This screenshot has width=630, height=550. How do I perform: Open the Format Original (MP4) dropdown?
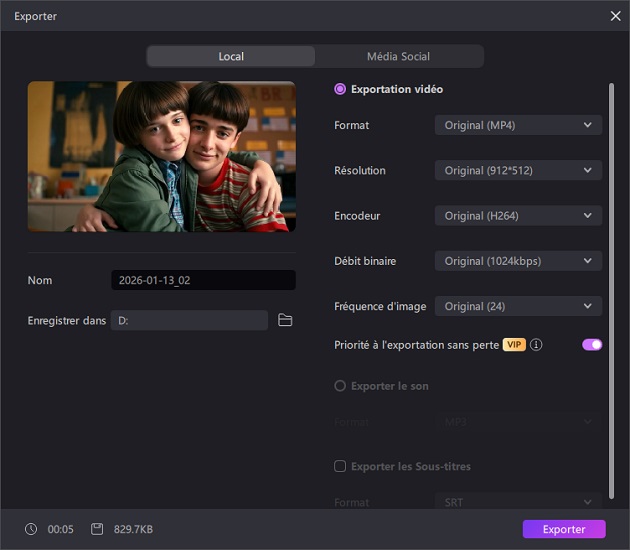point(518,125)
